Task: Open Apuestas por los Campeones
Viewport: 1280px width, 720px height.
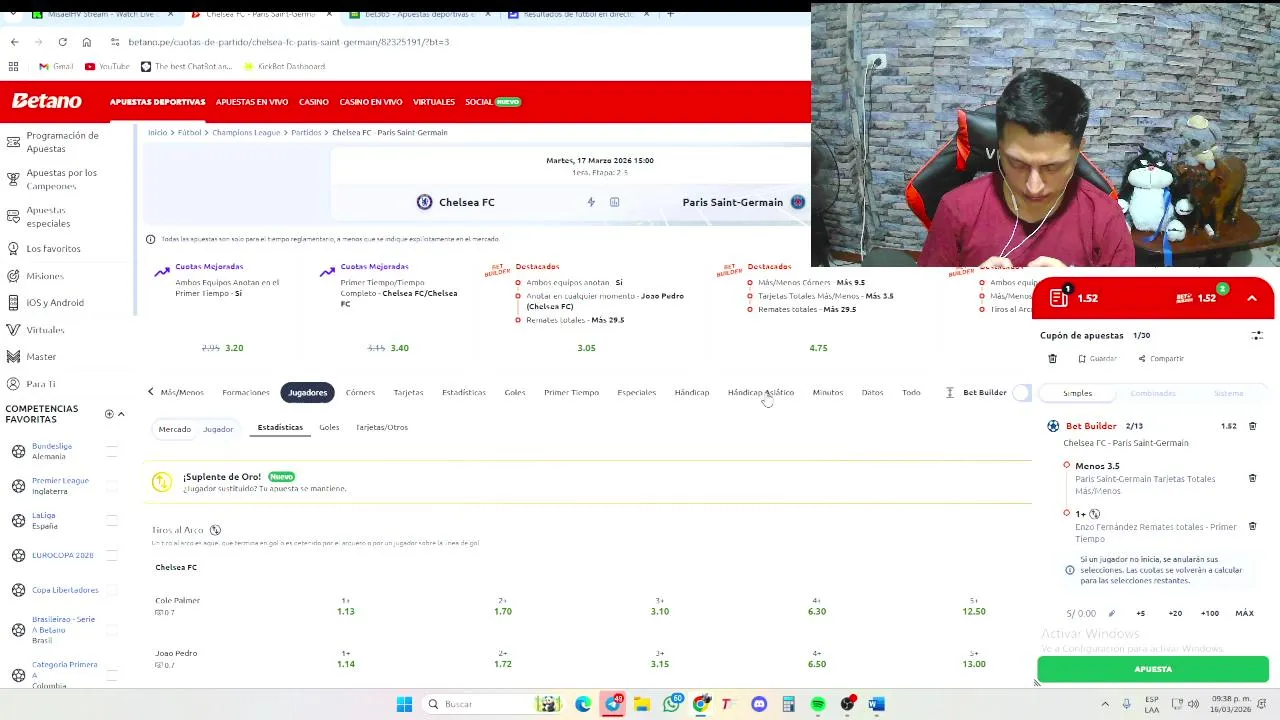Action: click(x=61, y=179)
